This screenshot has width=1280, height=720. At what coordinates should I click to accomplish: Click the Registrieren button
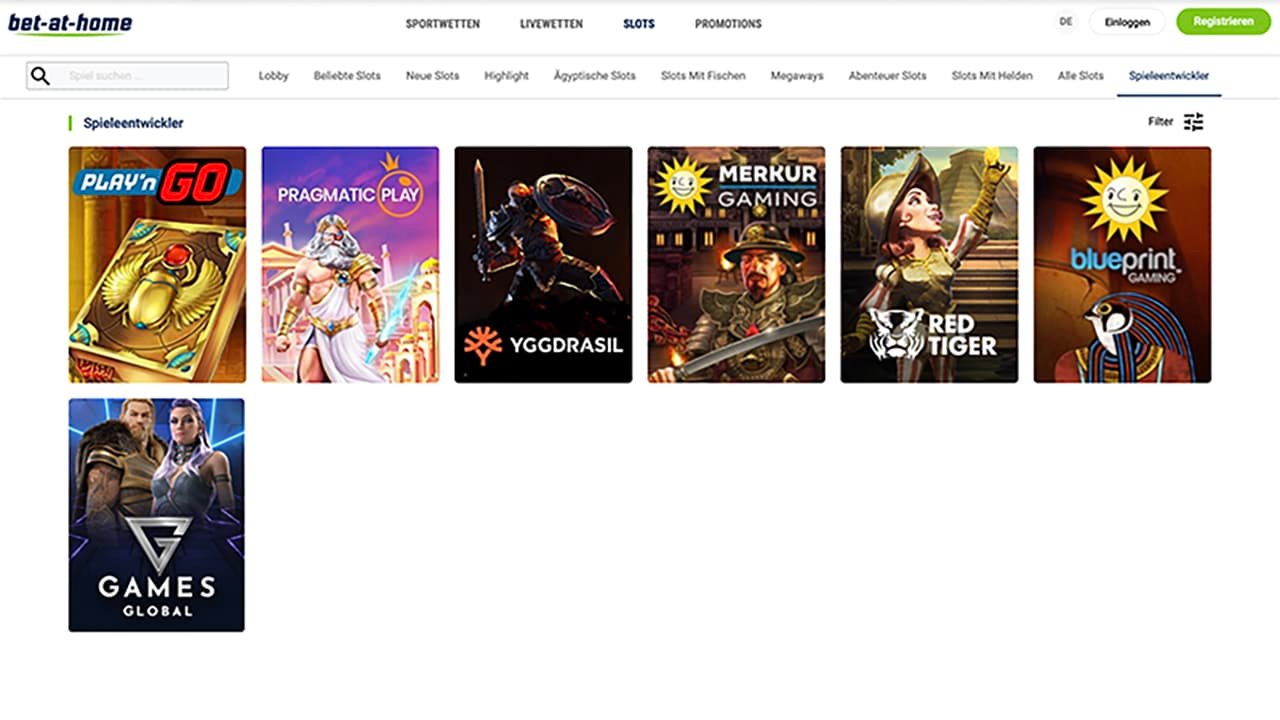click(x=1222, y=21)
